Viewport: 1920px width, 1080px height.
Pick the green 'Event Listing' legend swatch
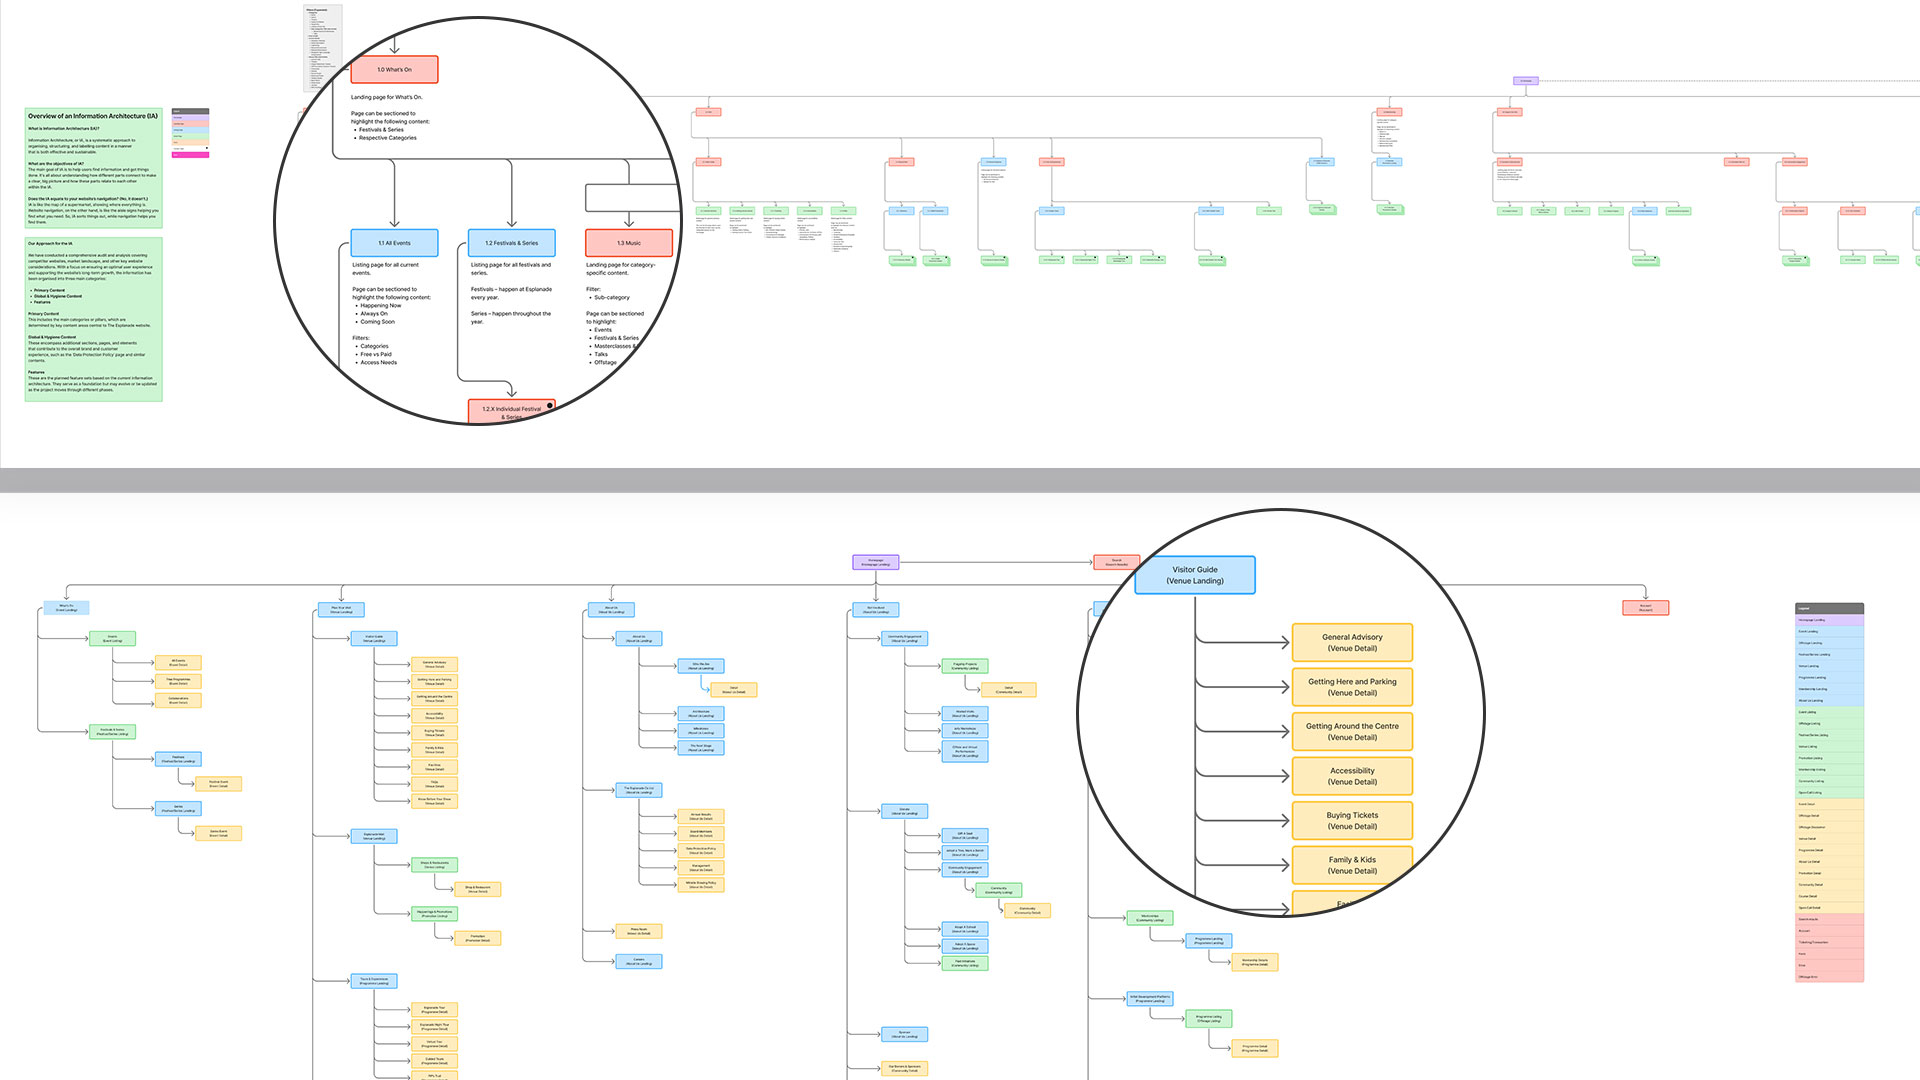[x=1830, y=712]
